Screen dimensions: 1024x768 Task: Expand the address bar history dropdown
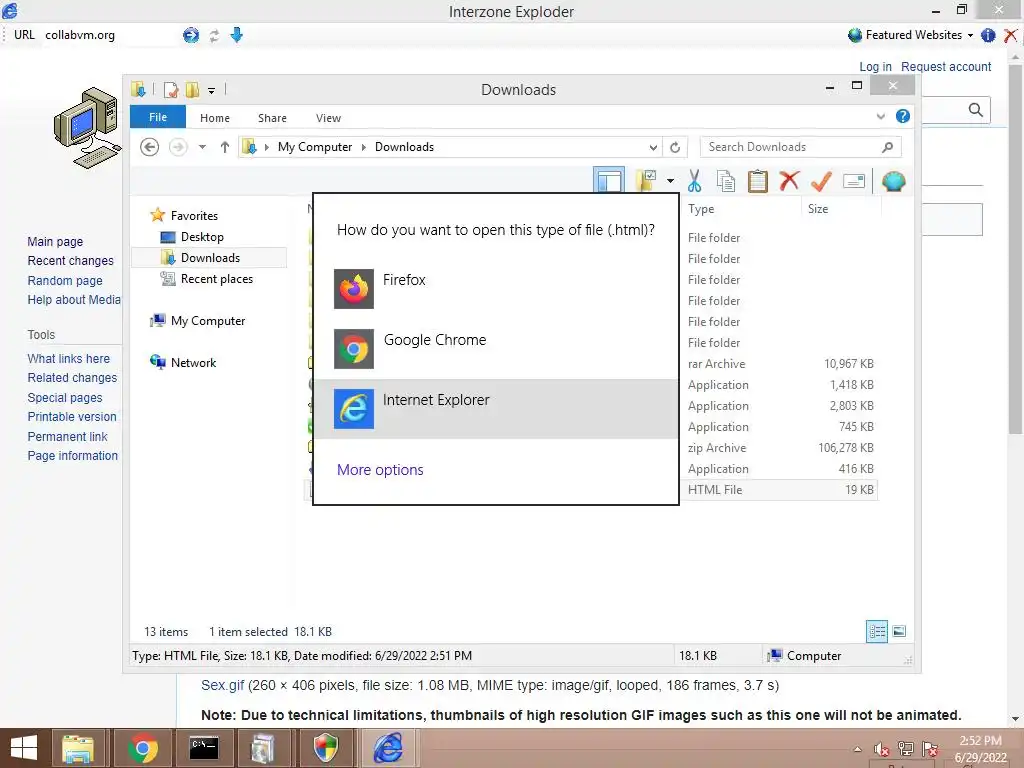tap(652, 148)
